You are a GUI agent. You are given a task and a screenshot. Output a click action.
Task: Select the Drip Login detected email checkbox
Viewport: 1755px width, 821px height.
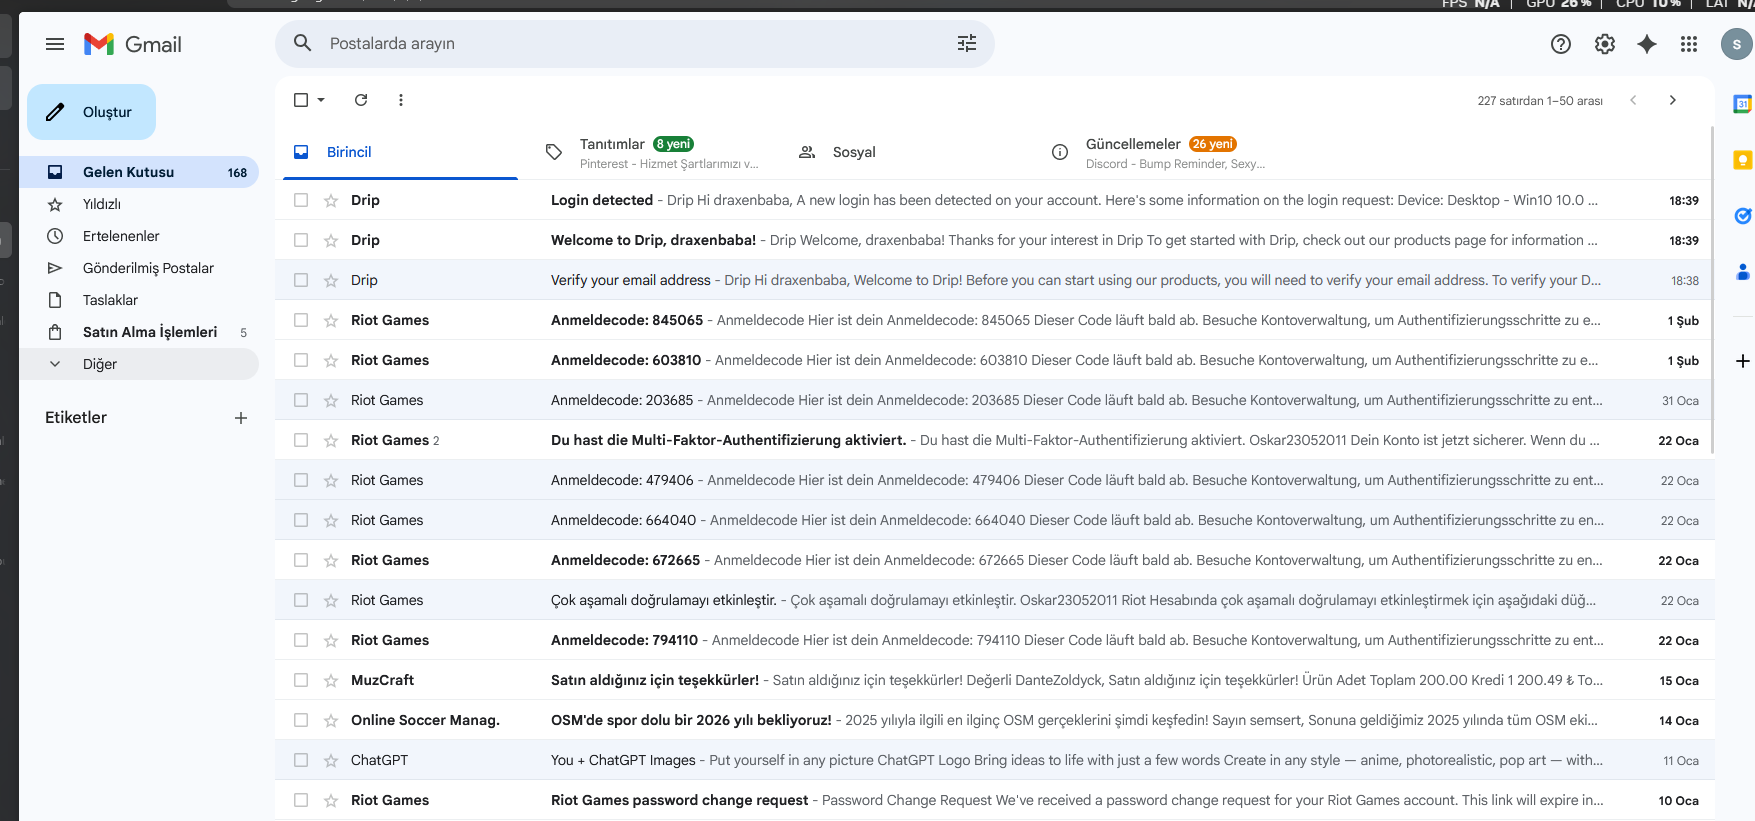301,200
